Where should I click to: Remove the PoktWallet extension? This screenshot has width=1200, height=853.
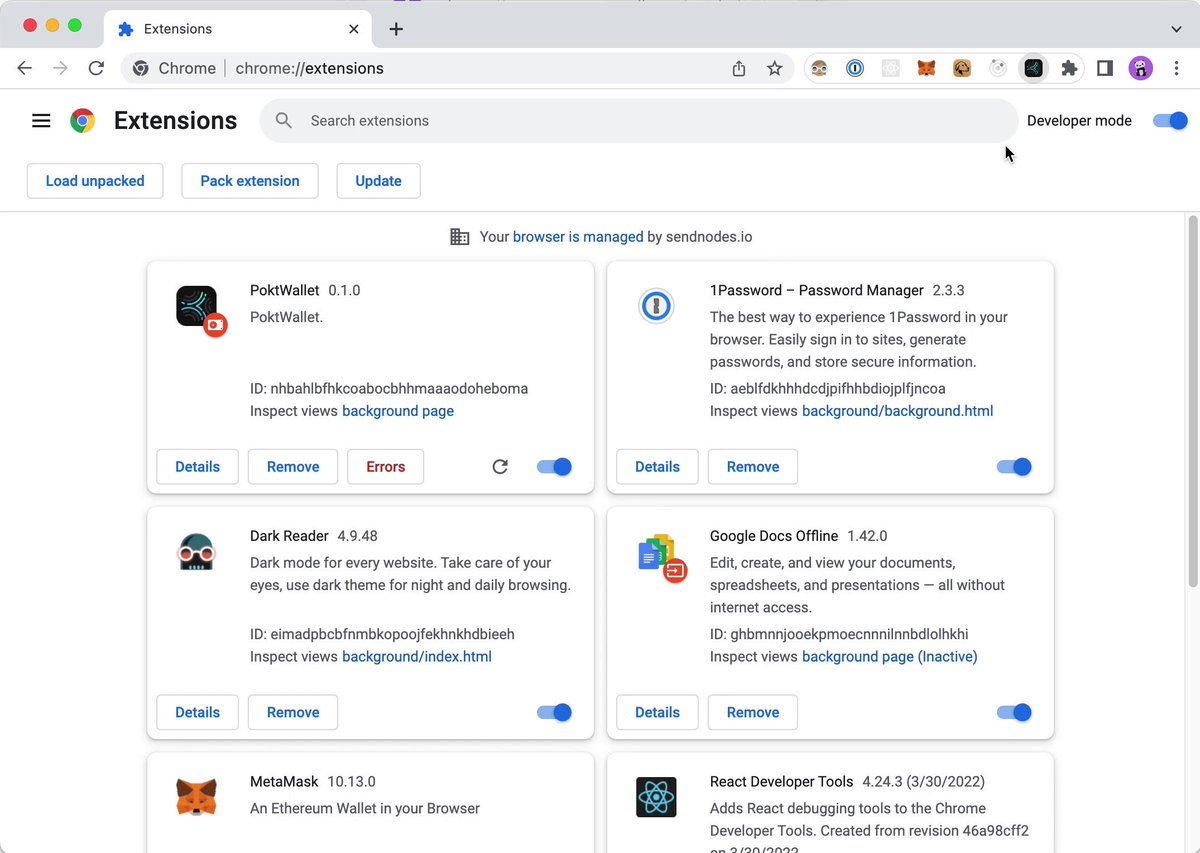click(x=293, y=467)
